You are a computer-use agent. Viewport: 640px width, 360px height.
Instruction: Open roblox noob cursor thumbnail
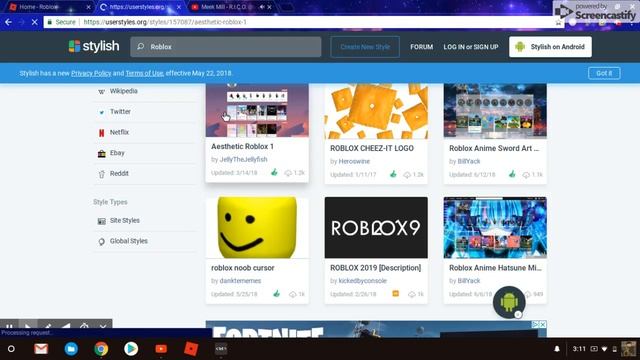click(257, 227)
